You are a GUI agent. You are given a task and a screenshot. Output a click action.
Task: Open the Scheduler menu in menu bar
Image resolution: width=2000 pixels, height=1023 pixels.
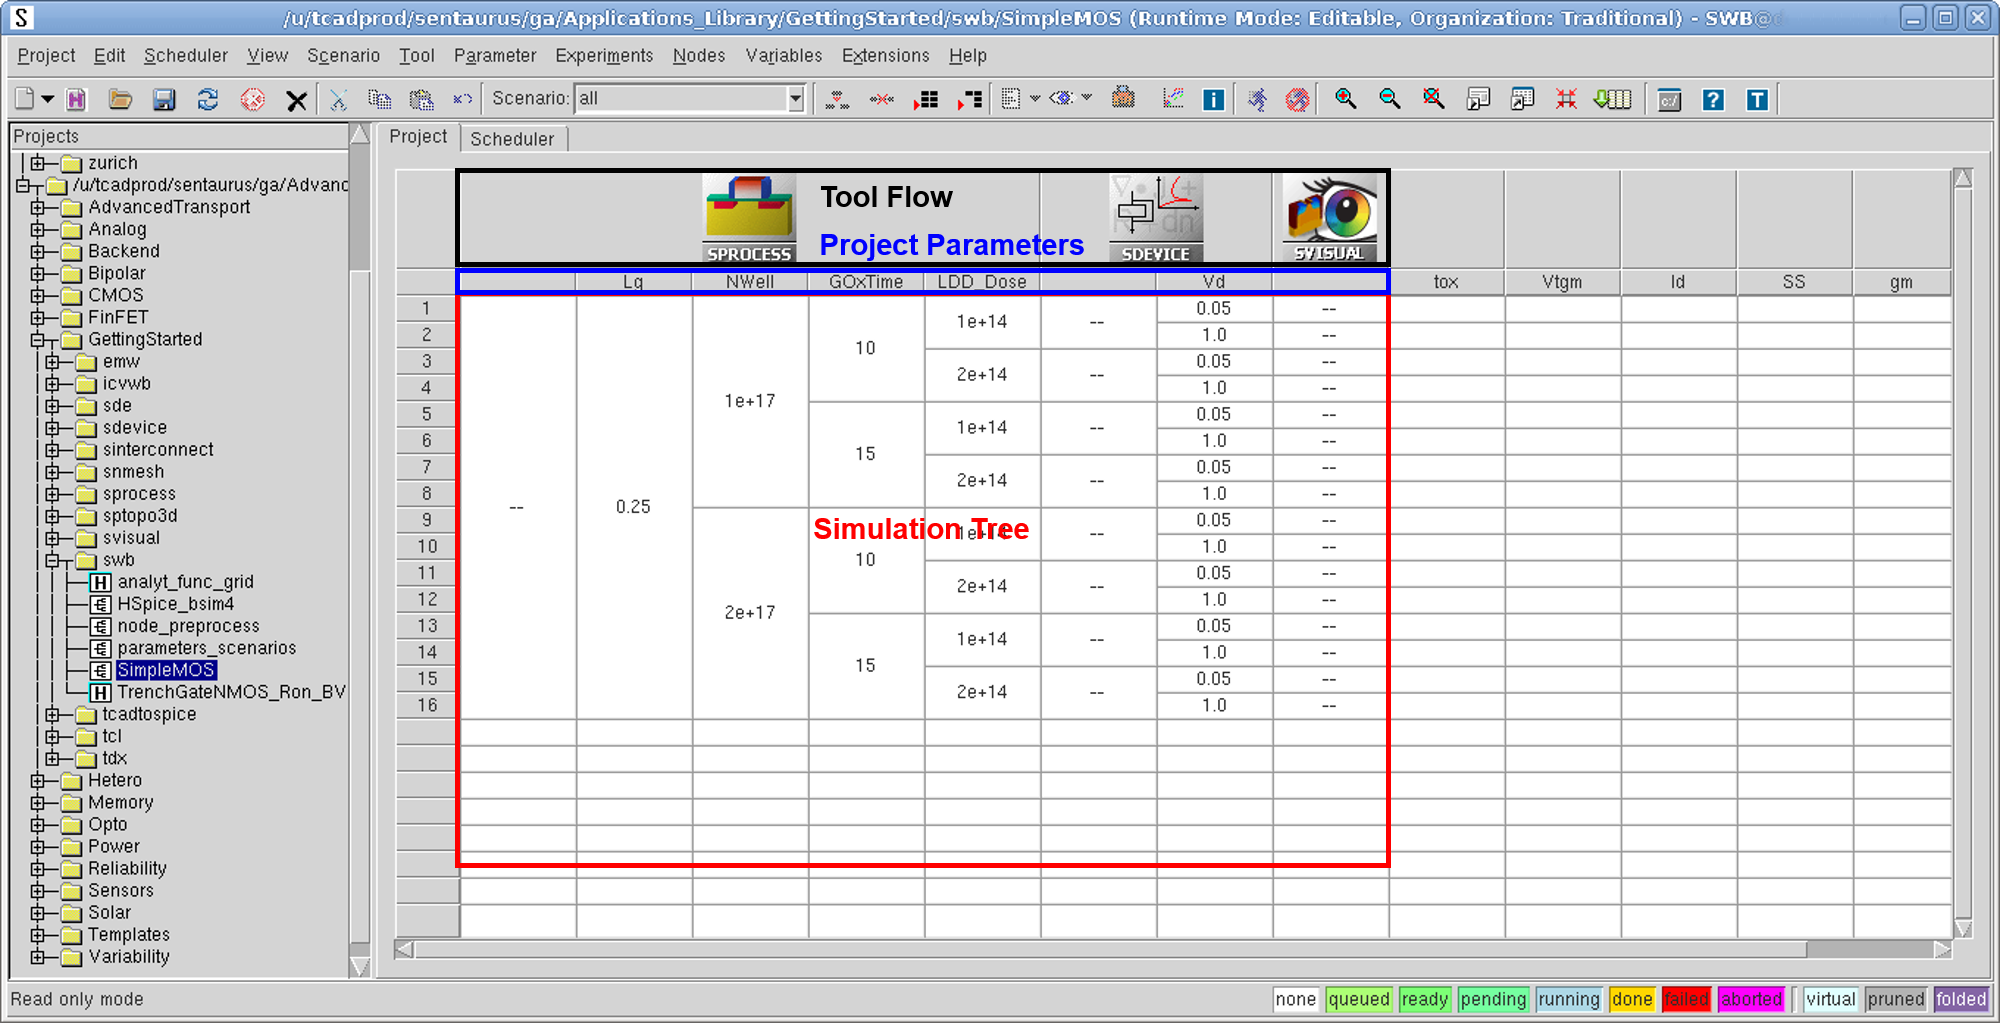tap(186, 56)
